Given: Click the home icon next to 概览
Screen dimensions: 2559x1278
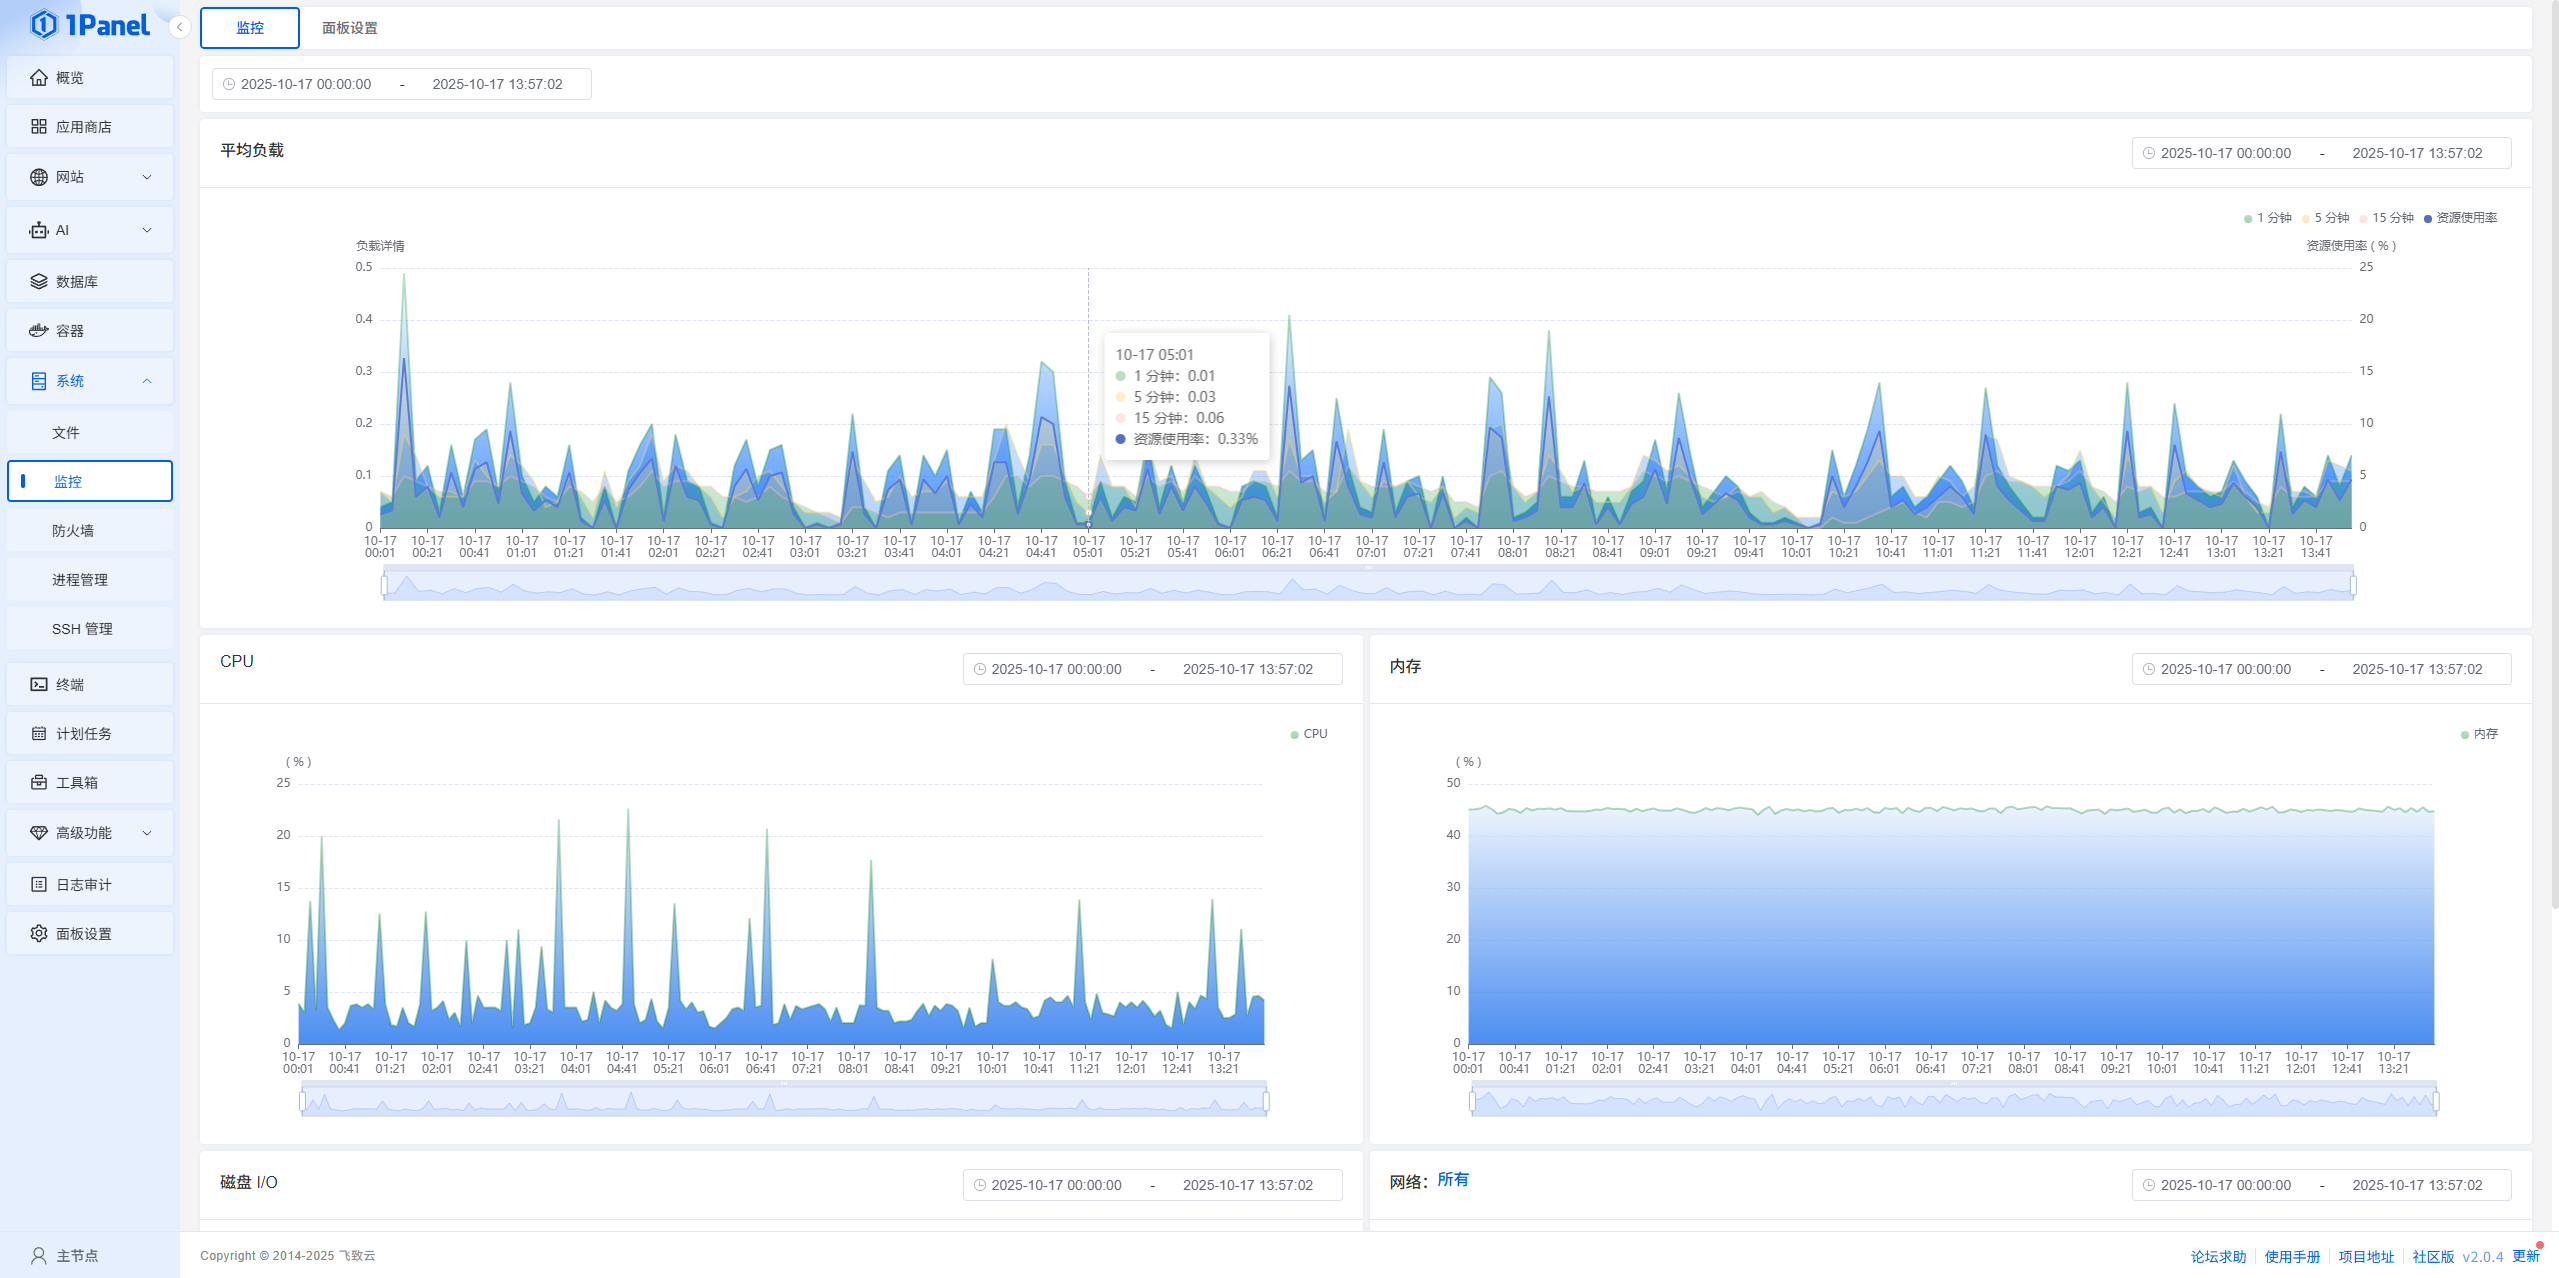Looking at the screenshot, I should (39, 77).
